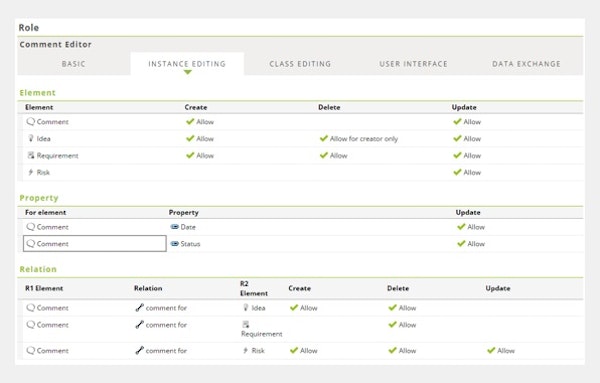Select the Instance Editing tab
600x383 pixels.
(187, 64)
